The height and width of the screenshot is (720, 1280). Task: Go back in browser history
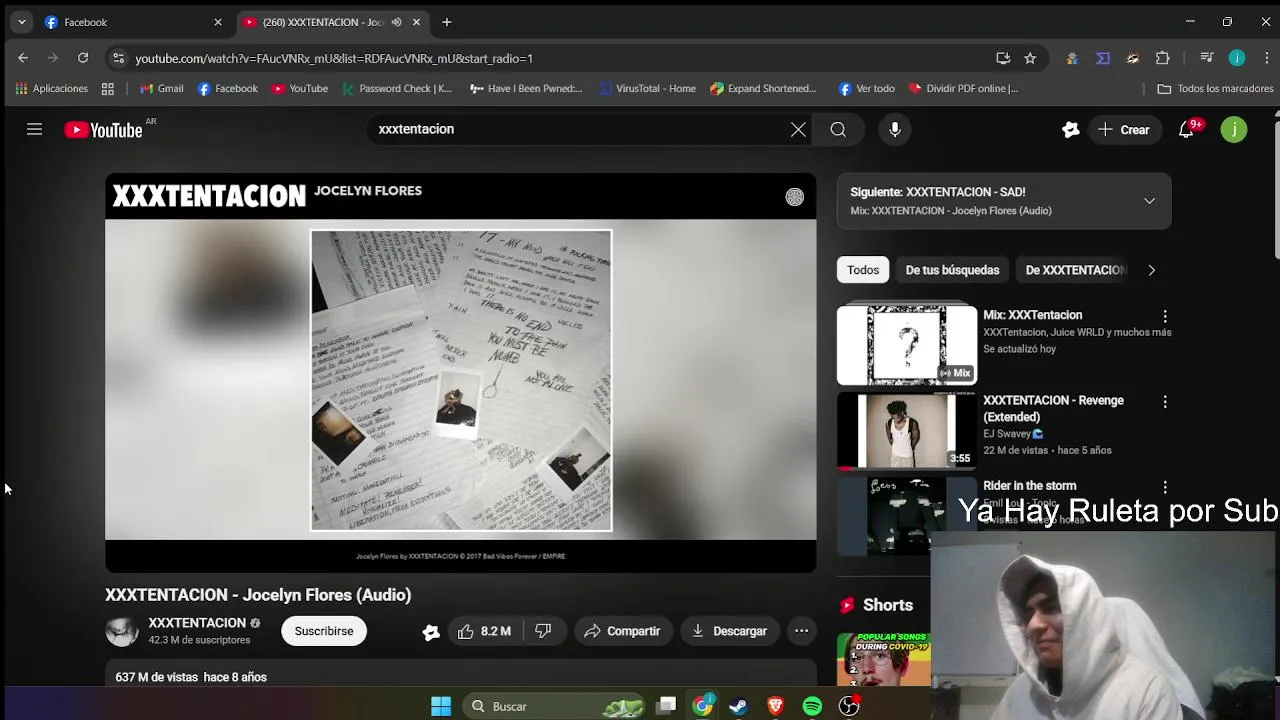(23, 58)
